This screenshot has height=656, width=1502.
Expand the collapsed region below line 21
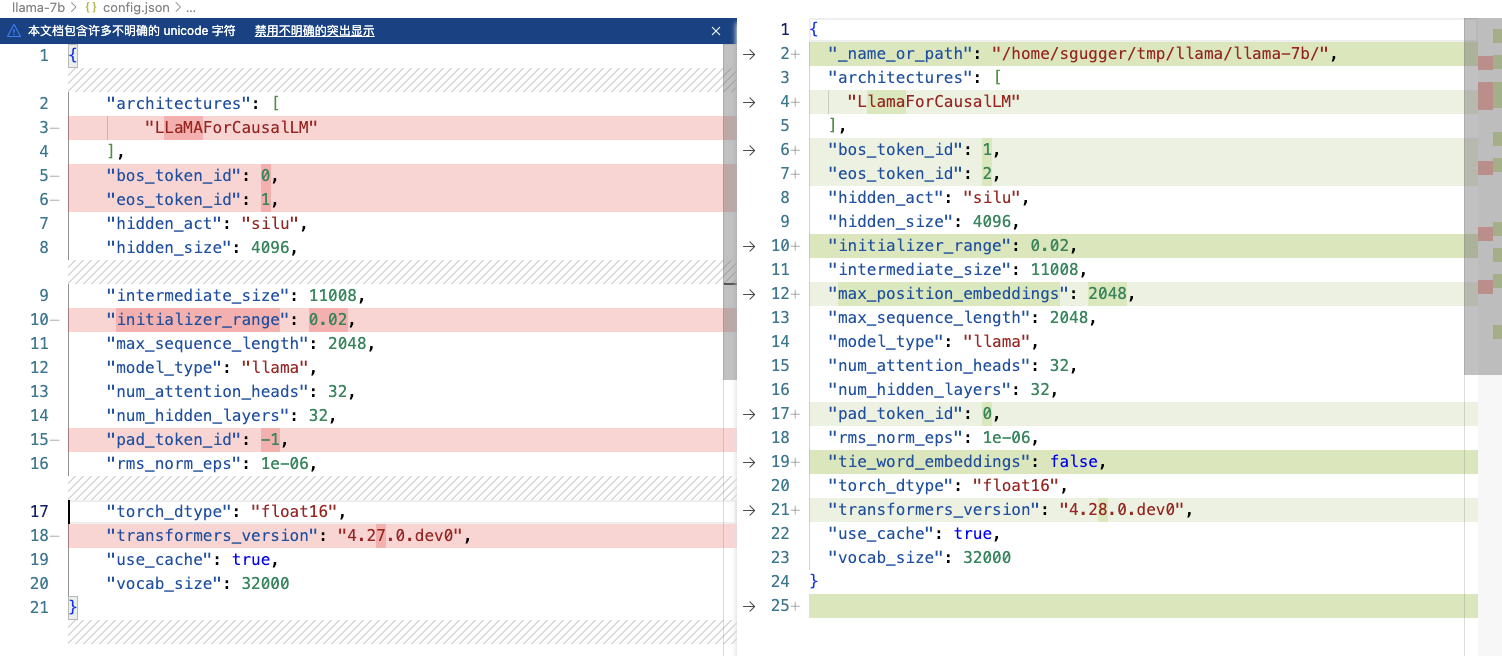(x=400, y=632)
